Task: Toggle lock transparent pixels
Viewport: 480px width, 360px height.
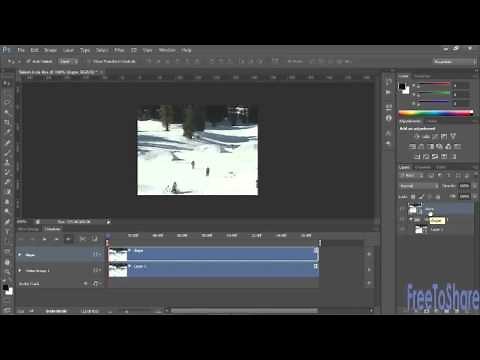Action: coord(413,197)
